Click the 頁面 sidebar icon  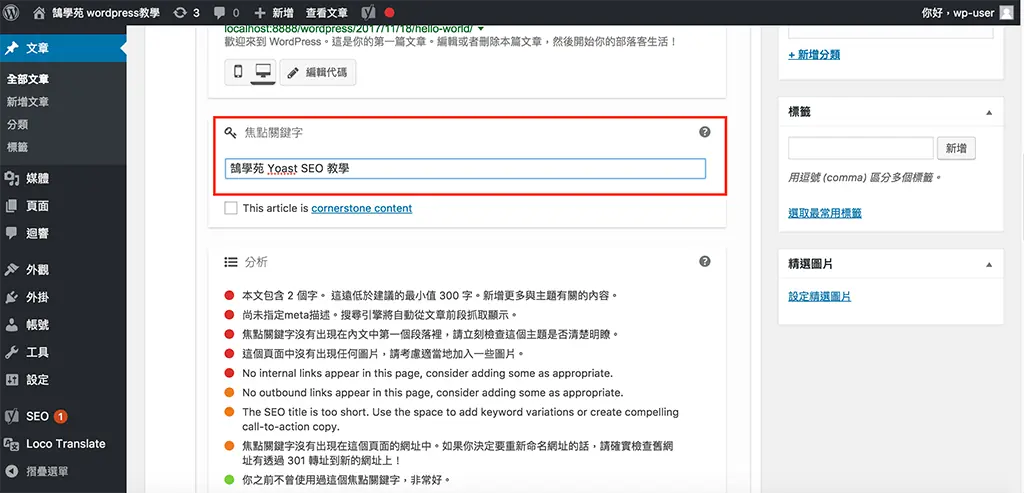(x=11, y=206)
